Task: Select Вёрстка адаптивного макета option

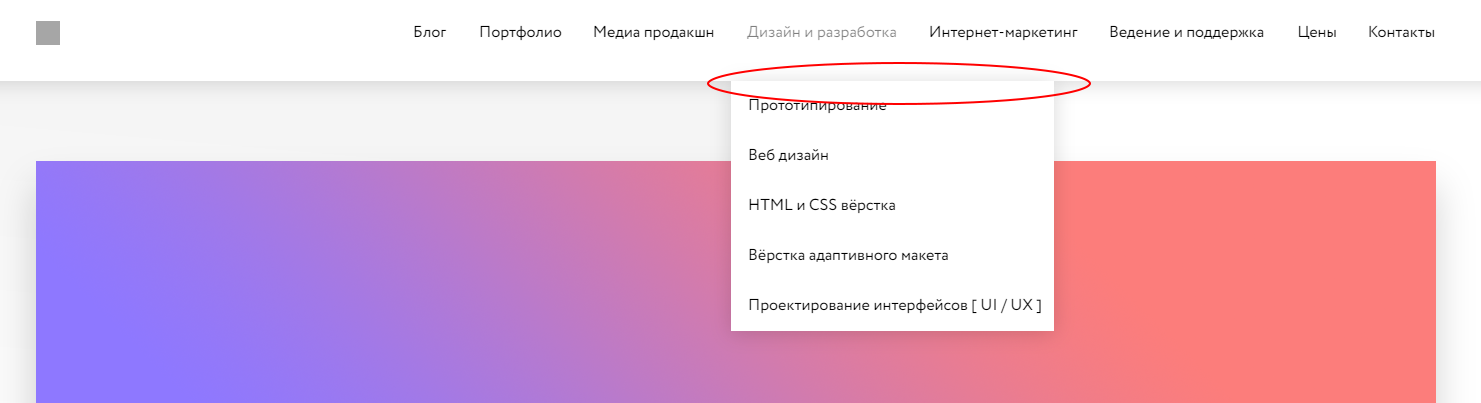Action: tap(848, 255)
